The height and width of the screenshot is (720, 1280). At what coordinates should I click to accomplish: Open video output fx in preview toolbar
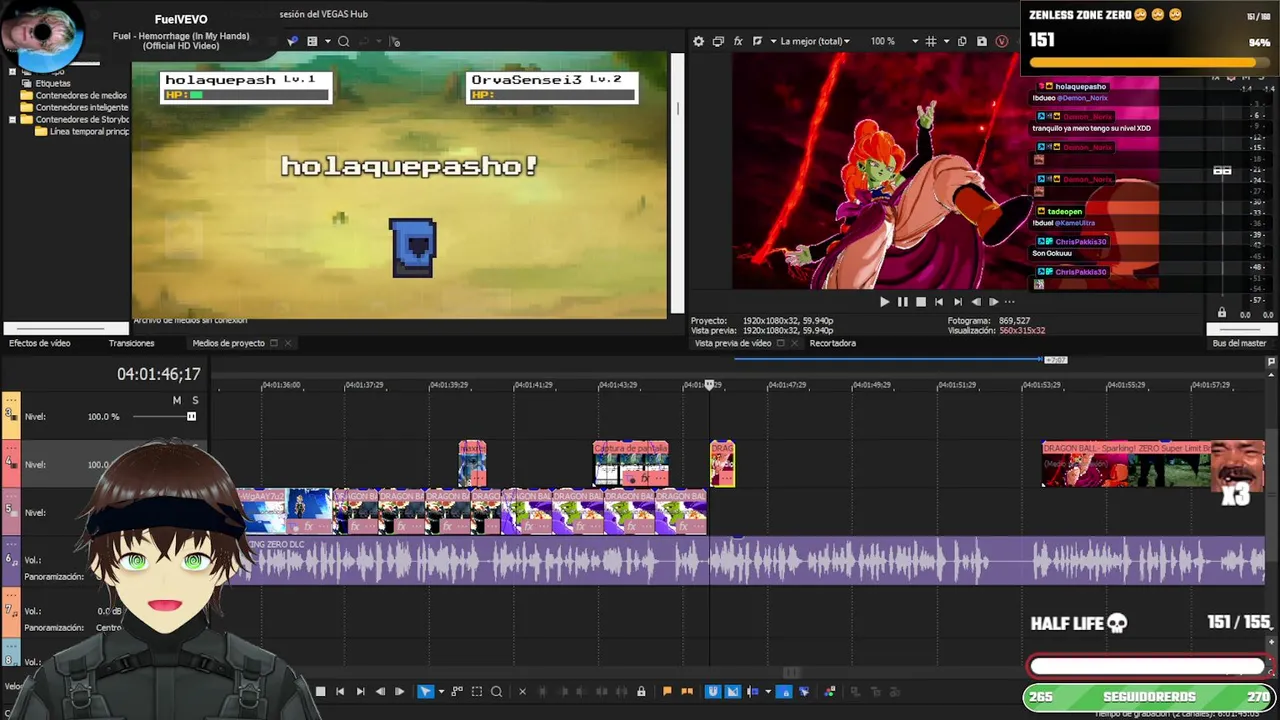point(738,41)
